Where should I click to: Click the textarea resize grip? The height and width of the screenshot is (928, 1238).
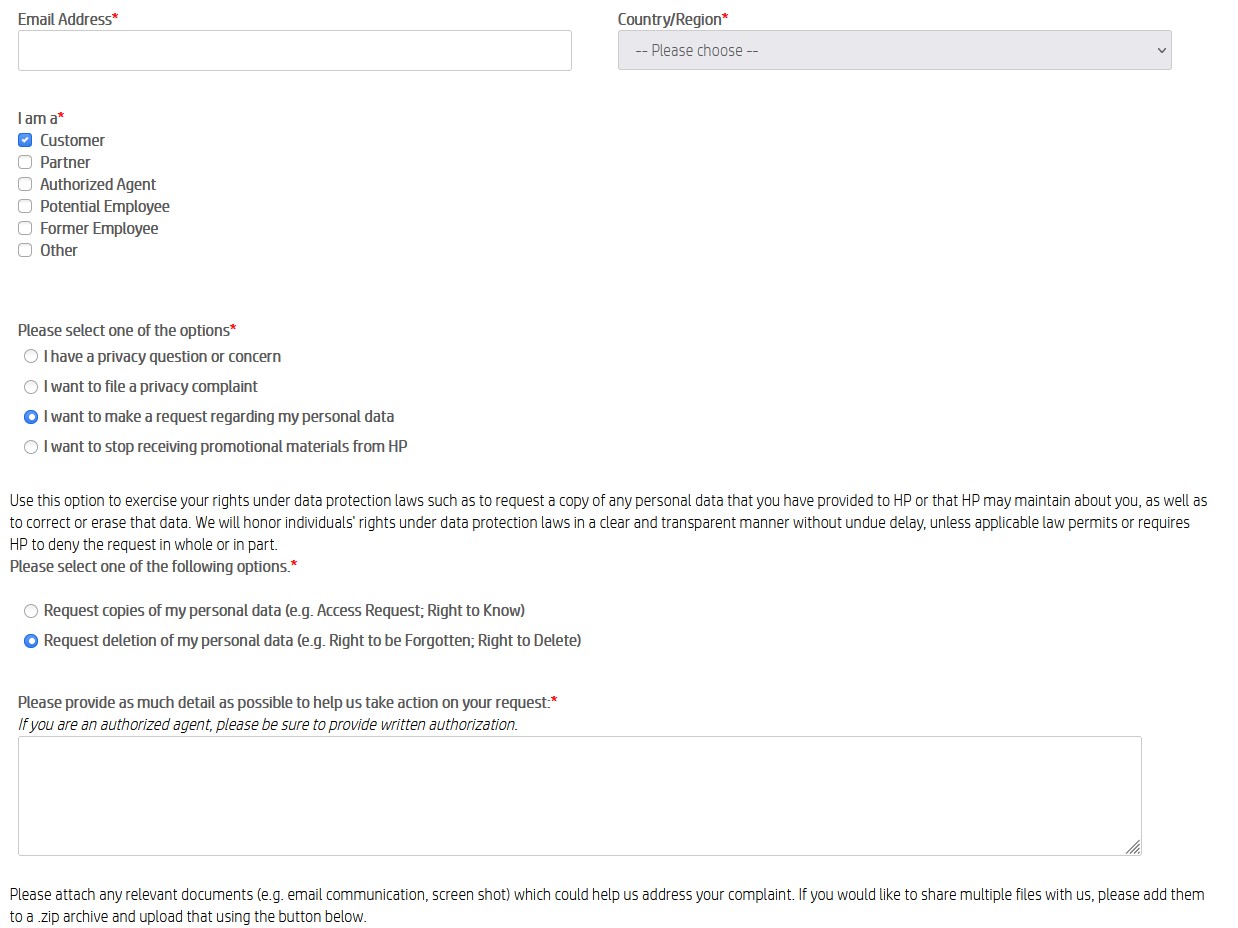[1135, 849]
